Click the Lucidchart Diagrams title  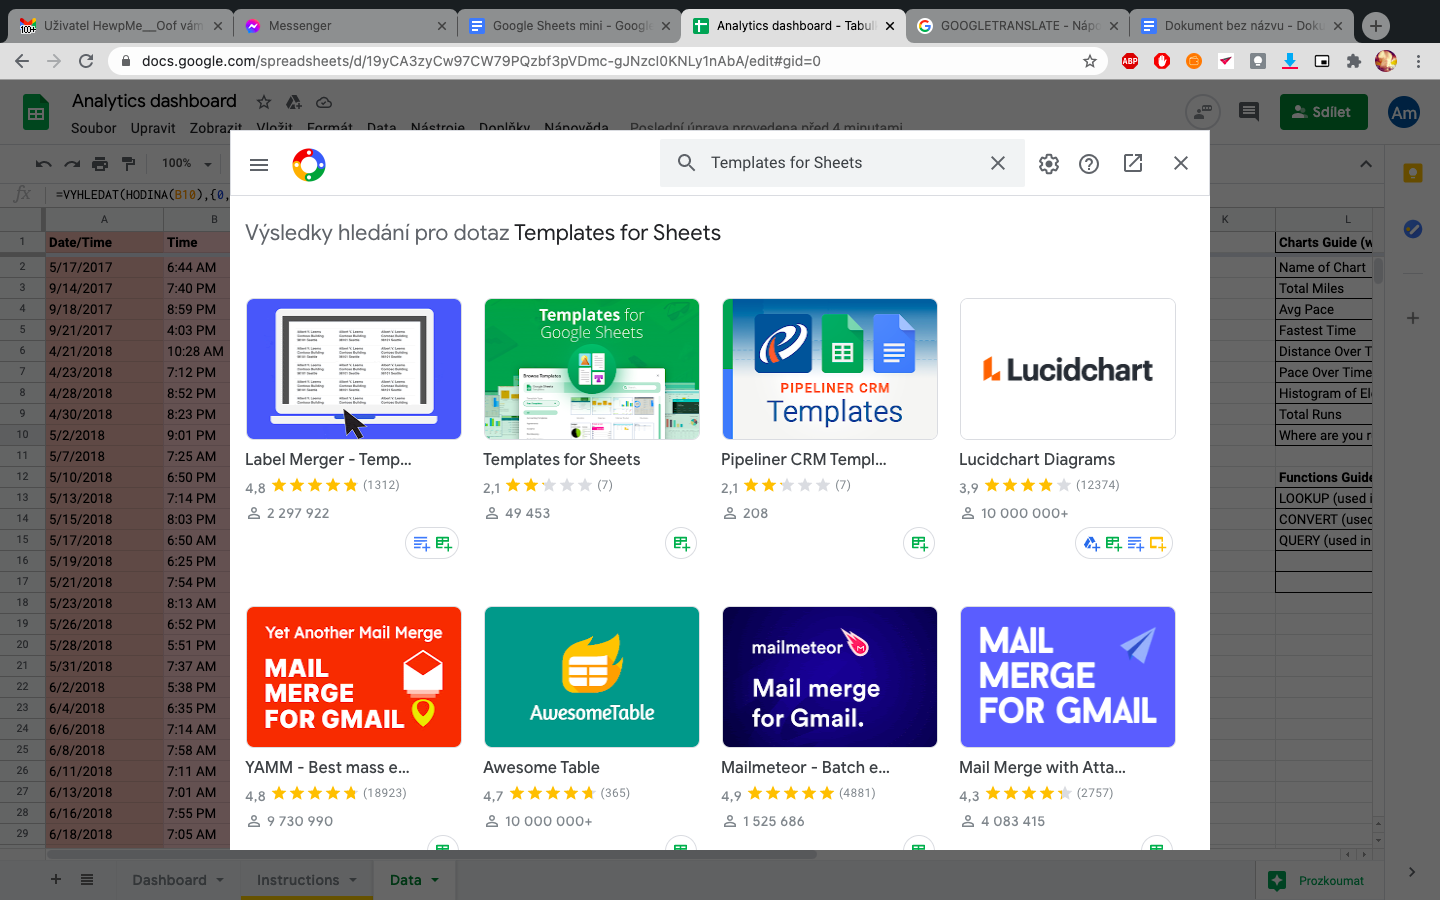point(1037,459)
